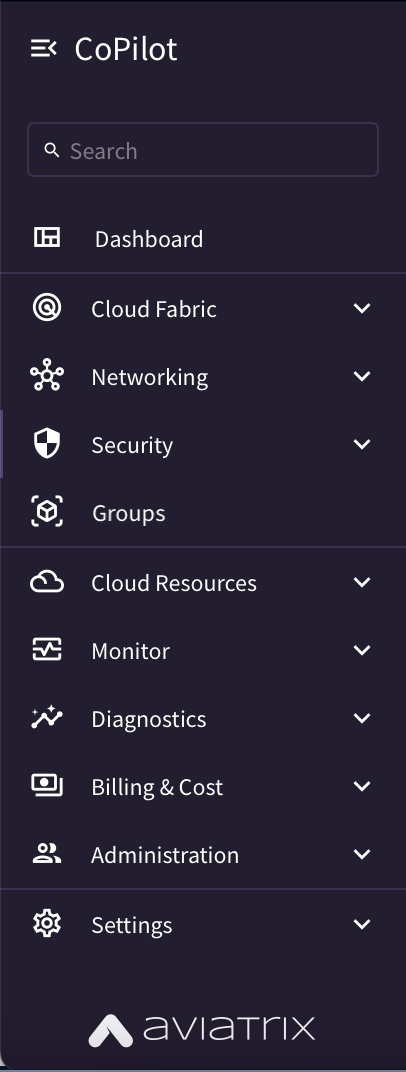This screenshot has width=406, height=1072.
Task: Select the Cloud Fabric target icon
Action: pyautogui.click(x=47, y=308)
